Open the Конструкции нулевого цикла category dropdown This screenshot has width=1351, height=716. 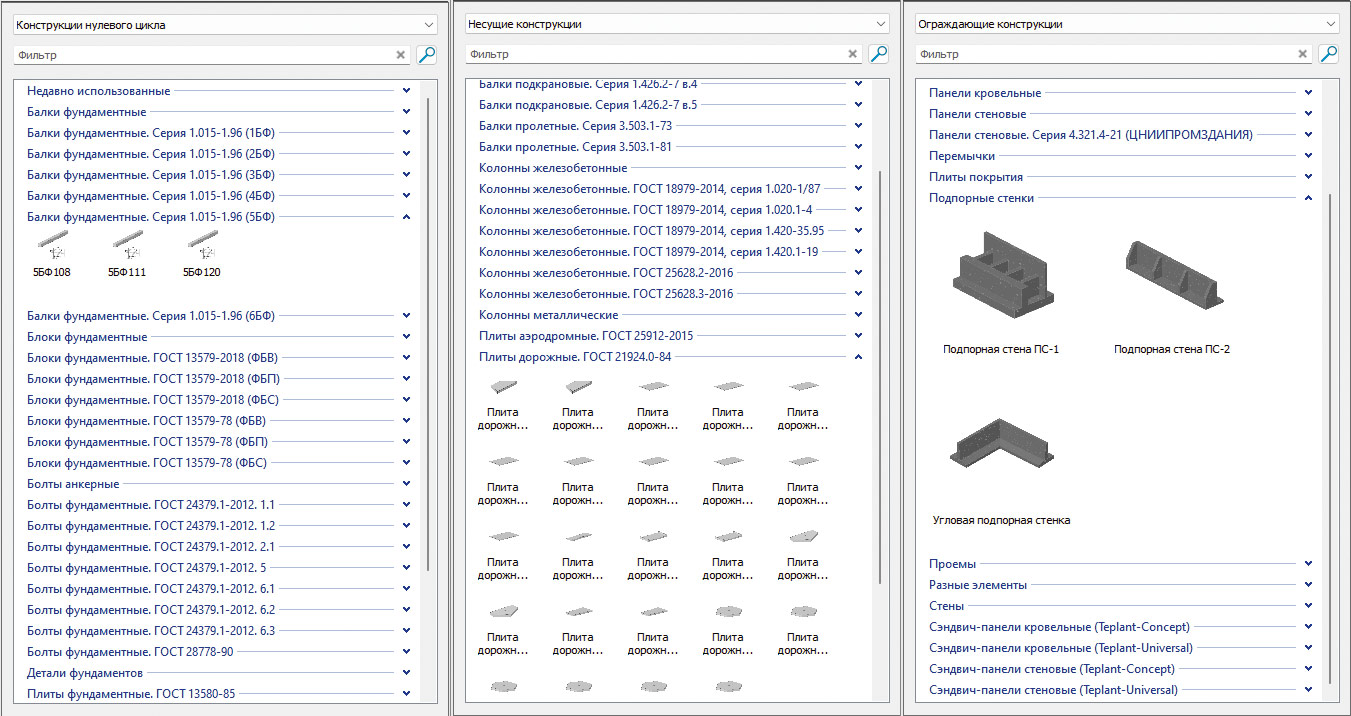tap(226, 25)
